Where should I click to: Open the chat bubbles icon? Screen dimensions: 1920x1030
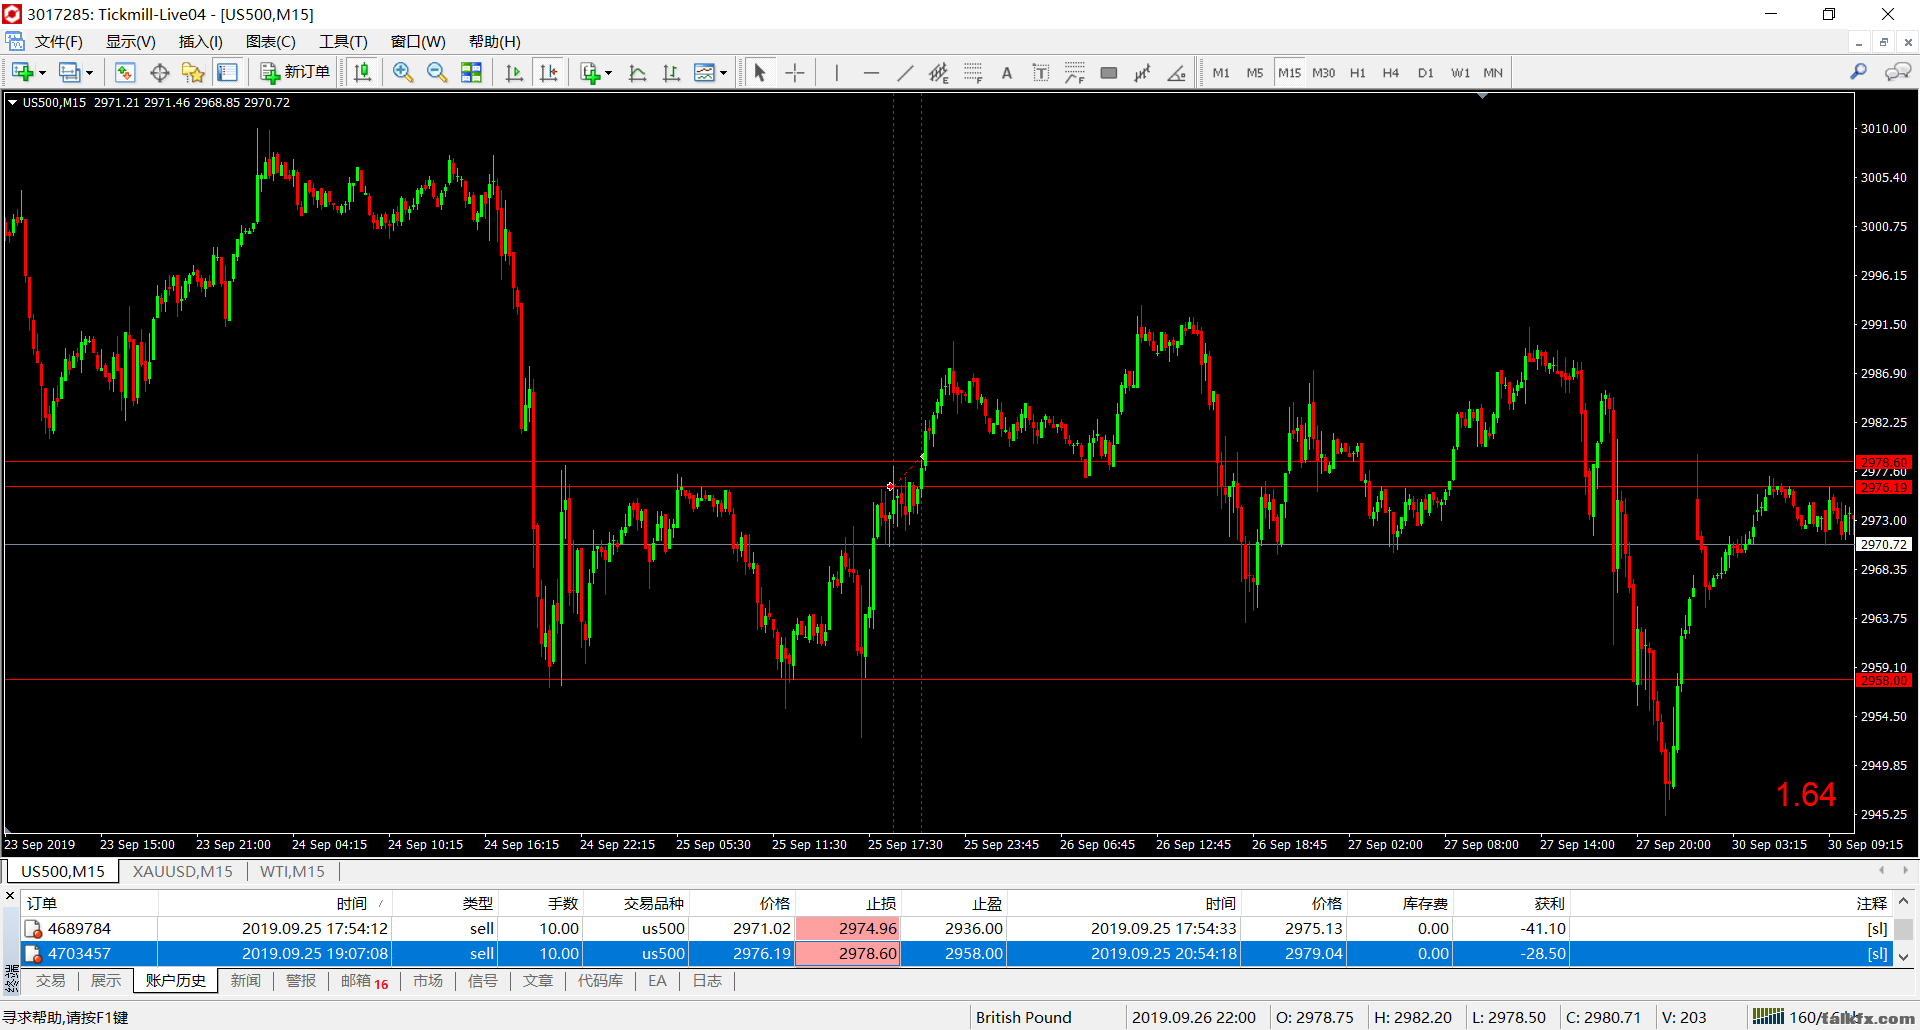[x=1897, y=72]
